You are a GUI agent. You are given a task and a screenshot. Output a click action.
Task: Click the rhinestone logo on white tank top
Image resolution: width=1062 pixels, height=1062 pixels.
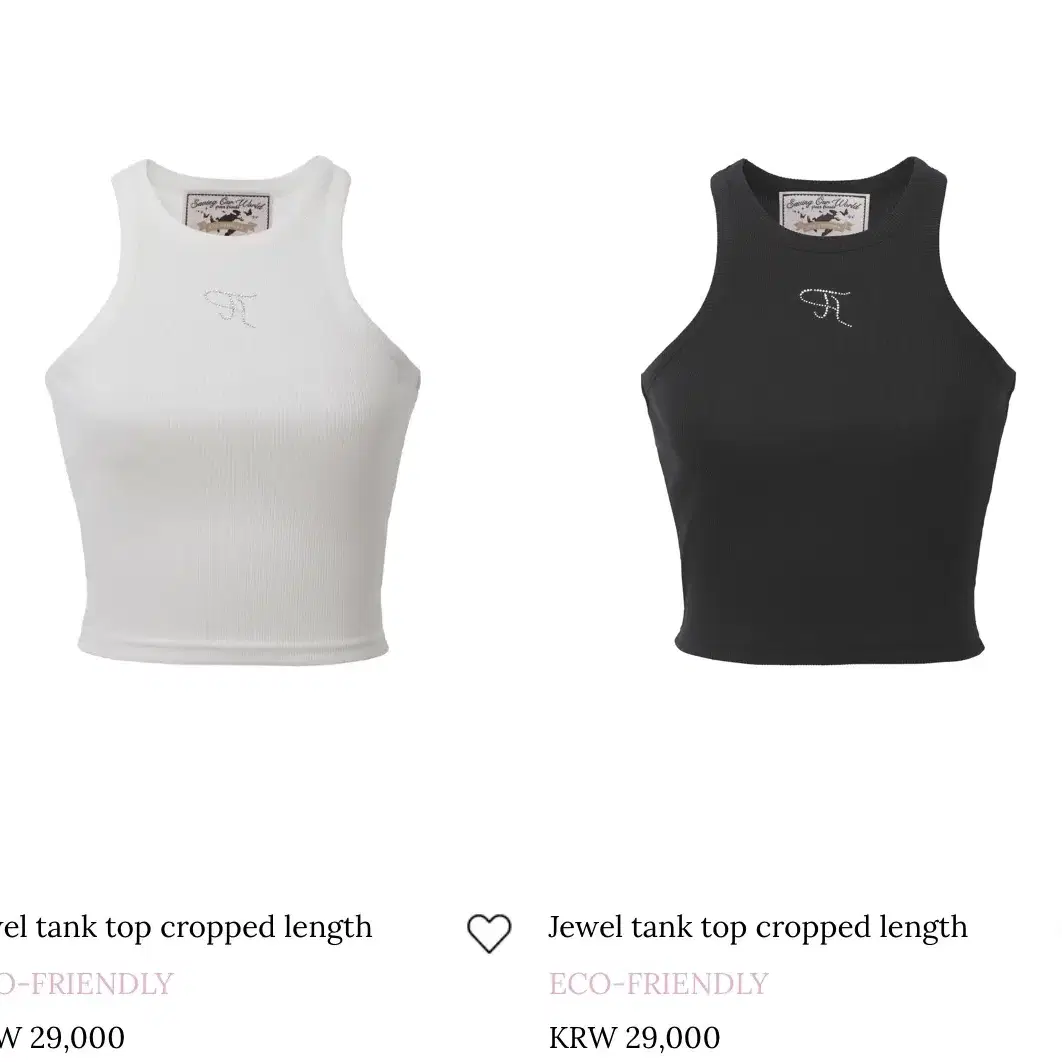point(230,308)
